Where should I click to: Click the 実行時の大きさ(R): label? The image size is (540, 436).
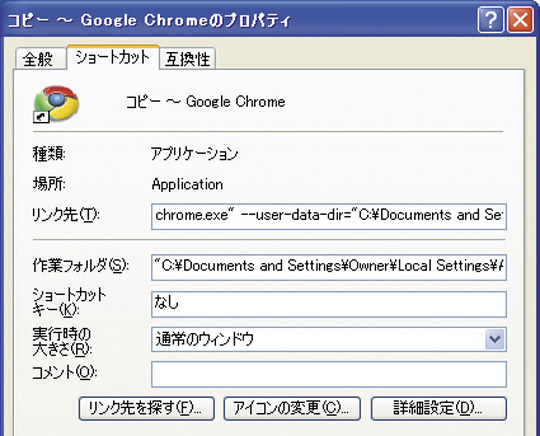coord(62,342)
